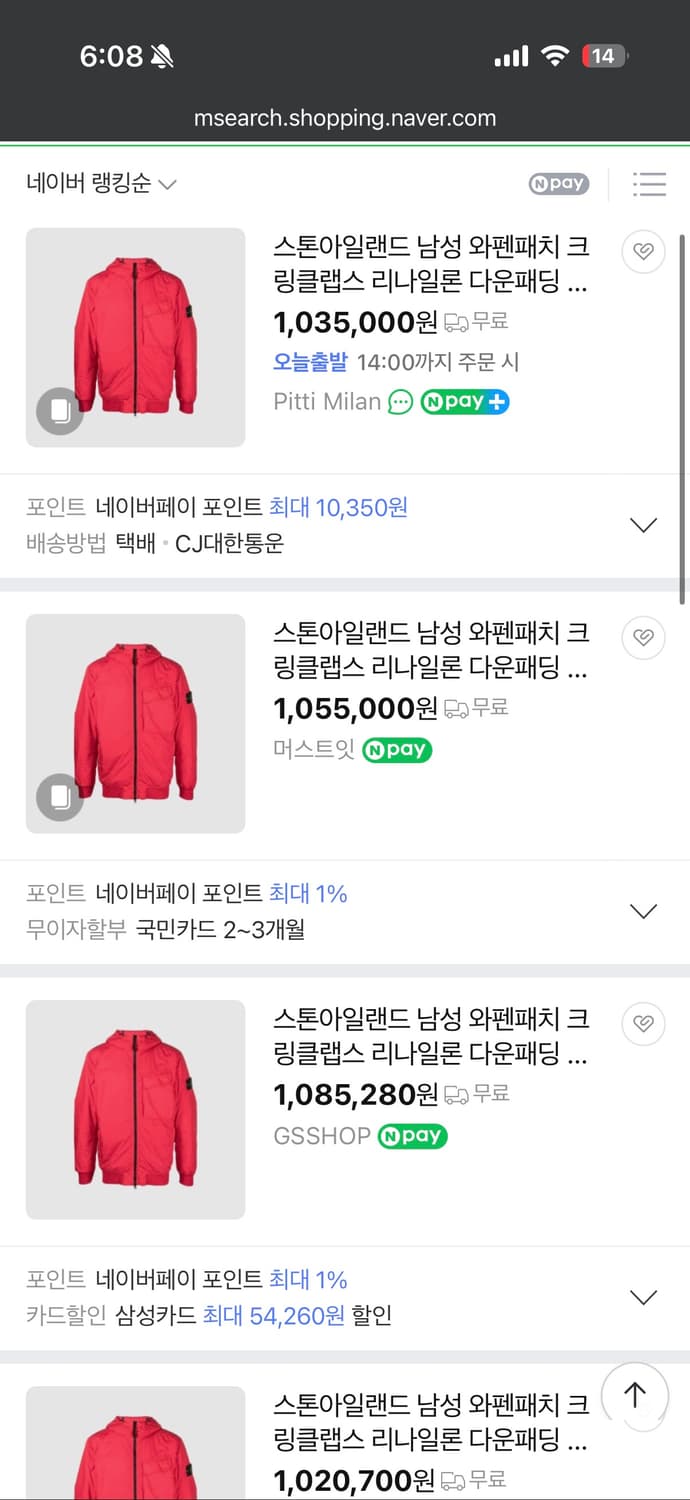Image resolution: width=690 pixels, height=1500 pixels.
Task: Click the image-stack icon on first product thumbnail
Action: tap(61, 410)
